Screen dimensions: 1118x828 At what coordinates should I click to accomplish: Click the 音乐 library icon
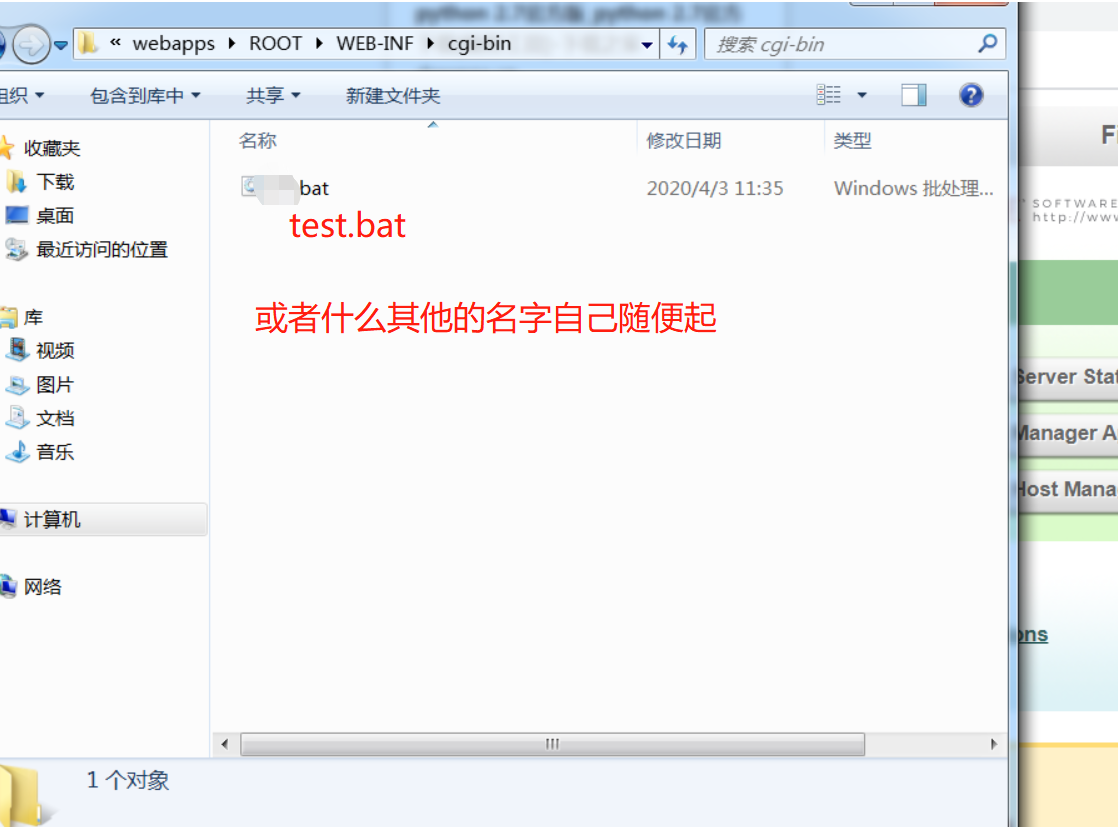pos(17,451)
